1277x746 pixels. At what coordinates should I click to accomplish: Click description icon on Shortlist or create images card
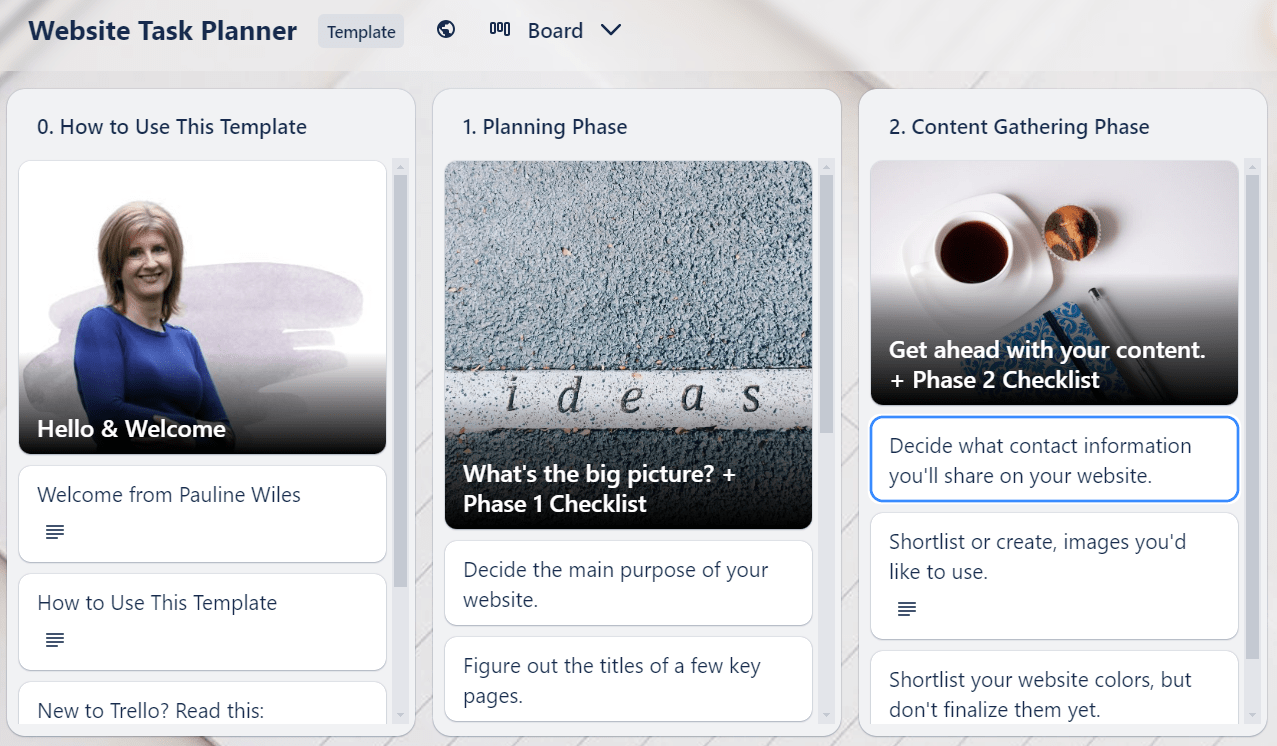[907, 608]
